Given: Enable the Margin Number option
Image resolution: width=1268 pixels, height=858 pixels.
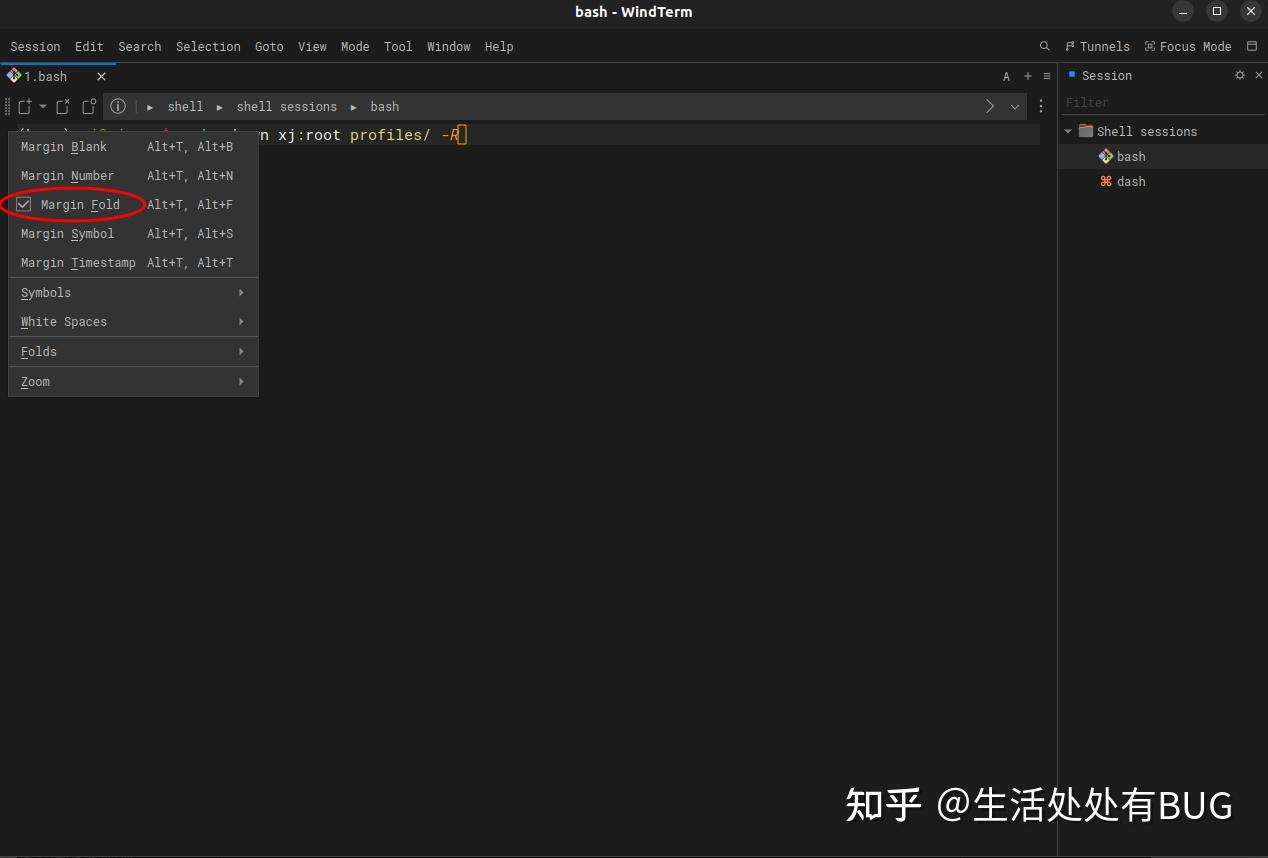Looking at the screenshot, I should (x=67, y=175).
